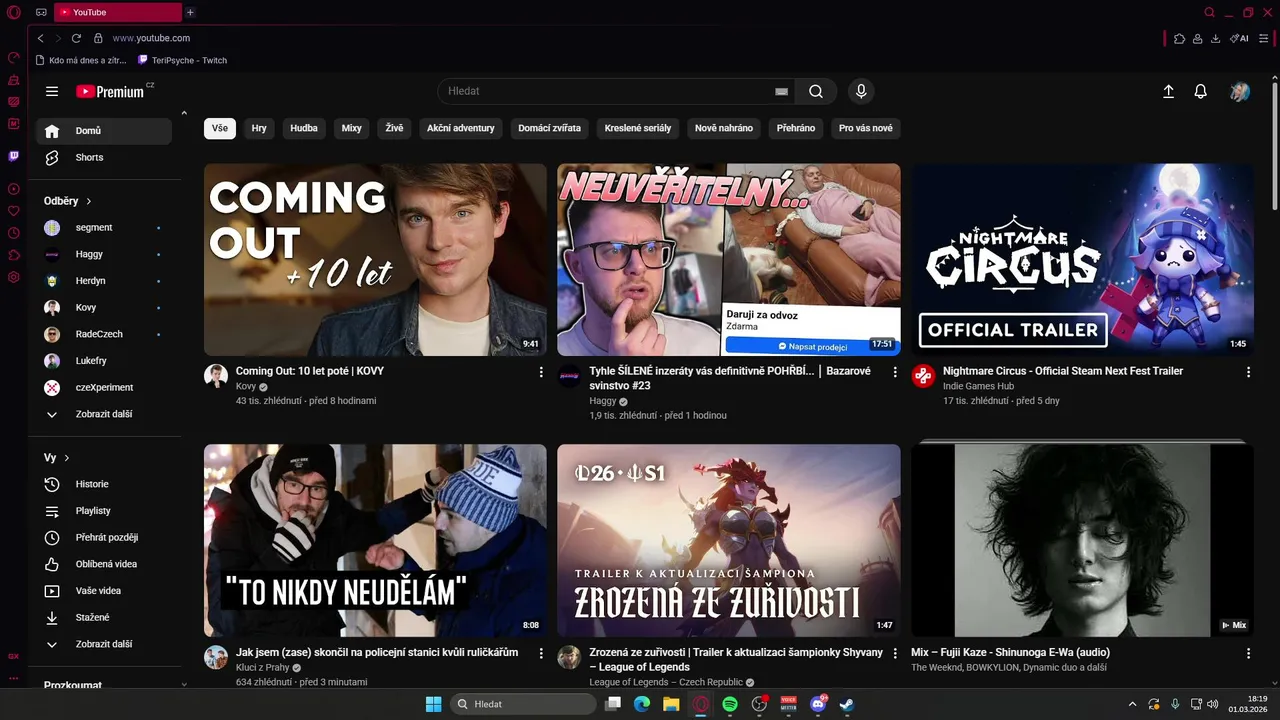Open a new browser tab

pos(190,12)
